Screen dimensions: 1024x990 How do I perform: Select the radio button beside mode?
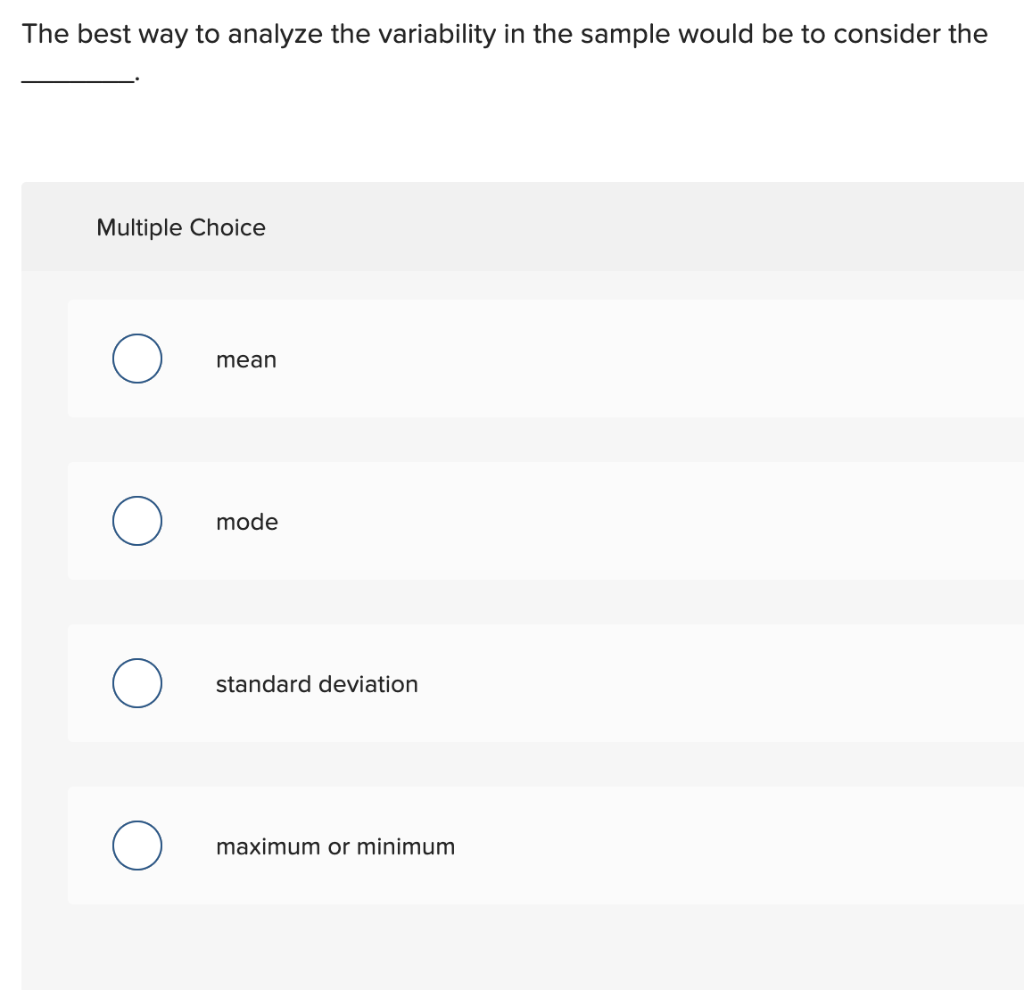137,520
